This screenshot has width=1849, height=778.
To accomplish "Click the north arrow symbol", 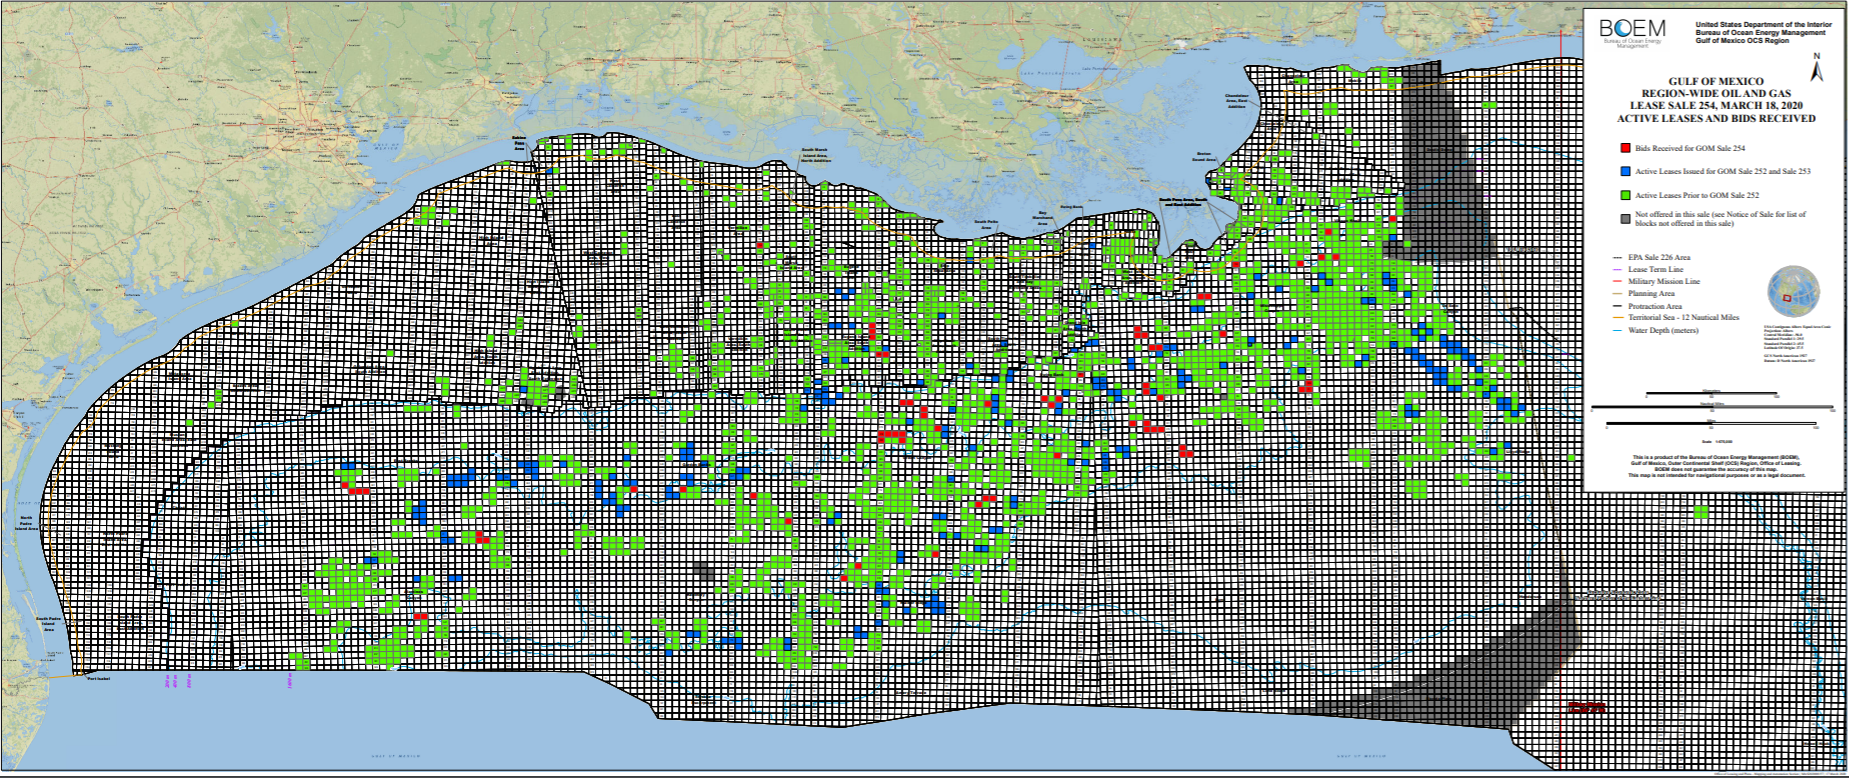I will tap(1817, 67).
